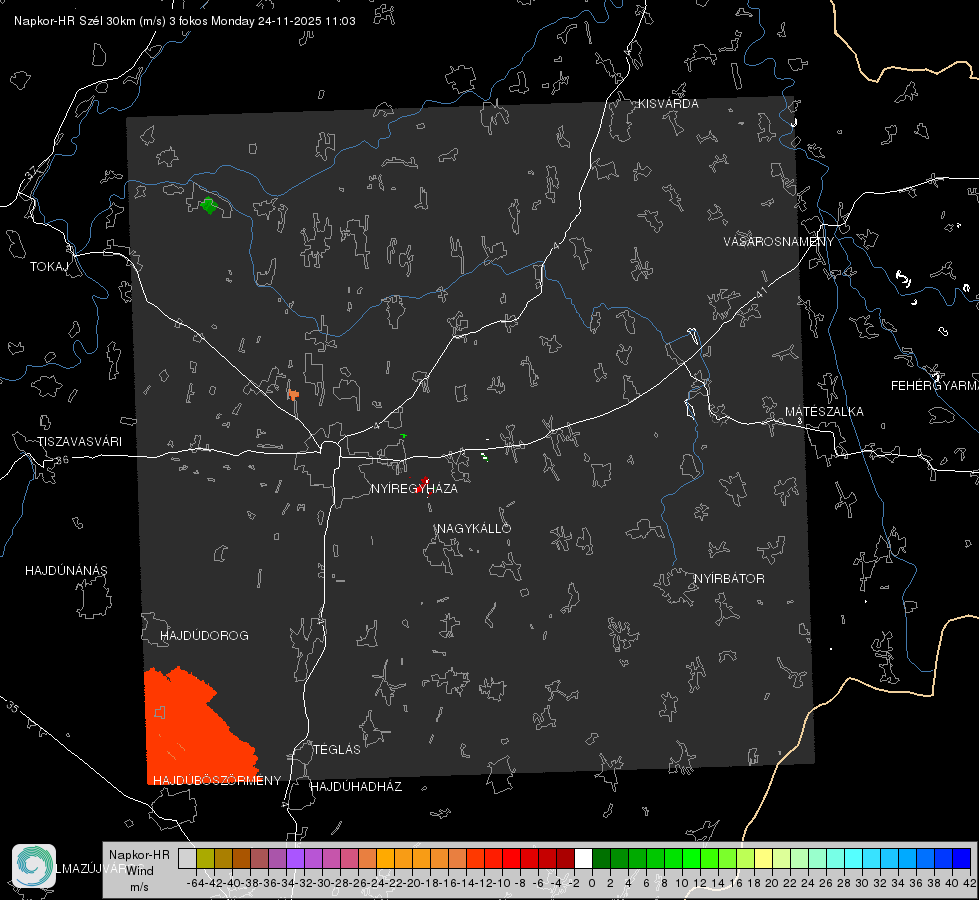Viewport: 979px width, 900px height.
Task: Click the 42 value at legend end
Action: pyautogui.click(x=969, y=883)
